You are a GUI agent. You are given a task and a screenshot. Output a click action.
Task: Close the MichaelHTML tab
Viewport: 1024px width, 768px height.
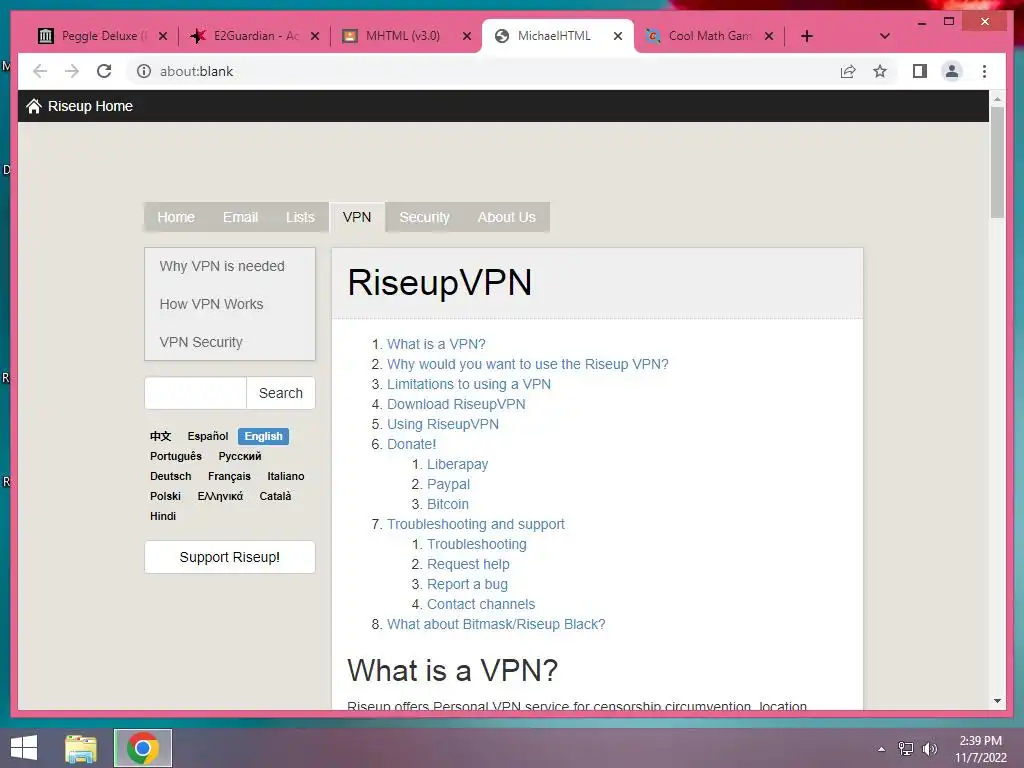(x=618, y=36)
